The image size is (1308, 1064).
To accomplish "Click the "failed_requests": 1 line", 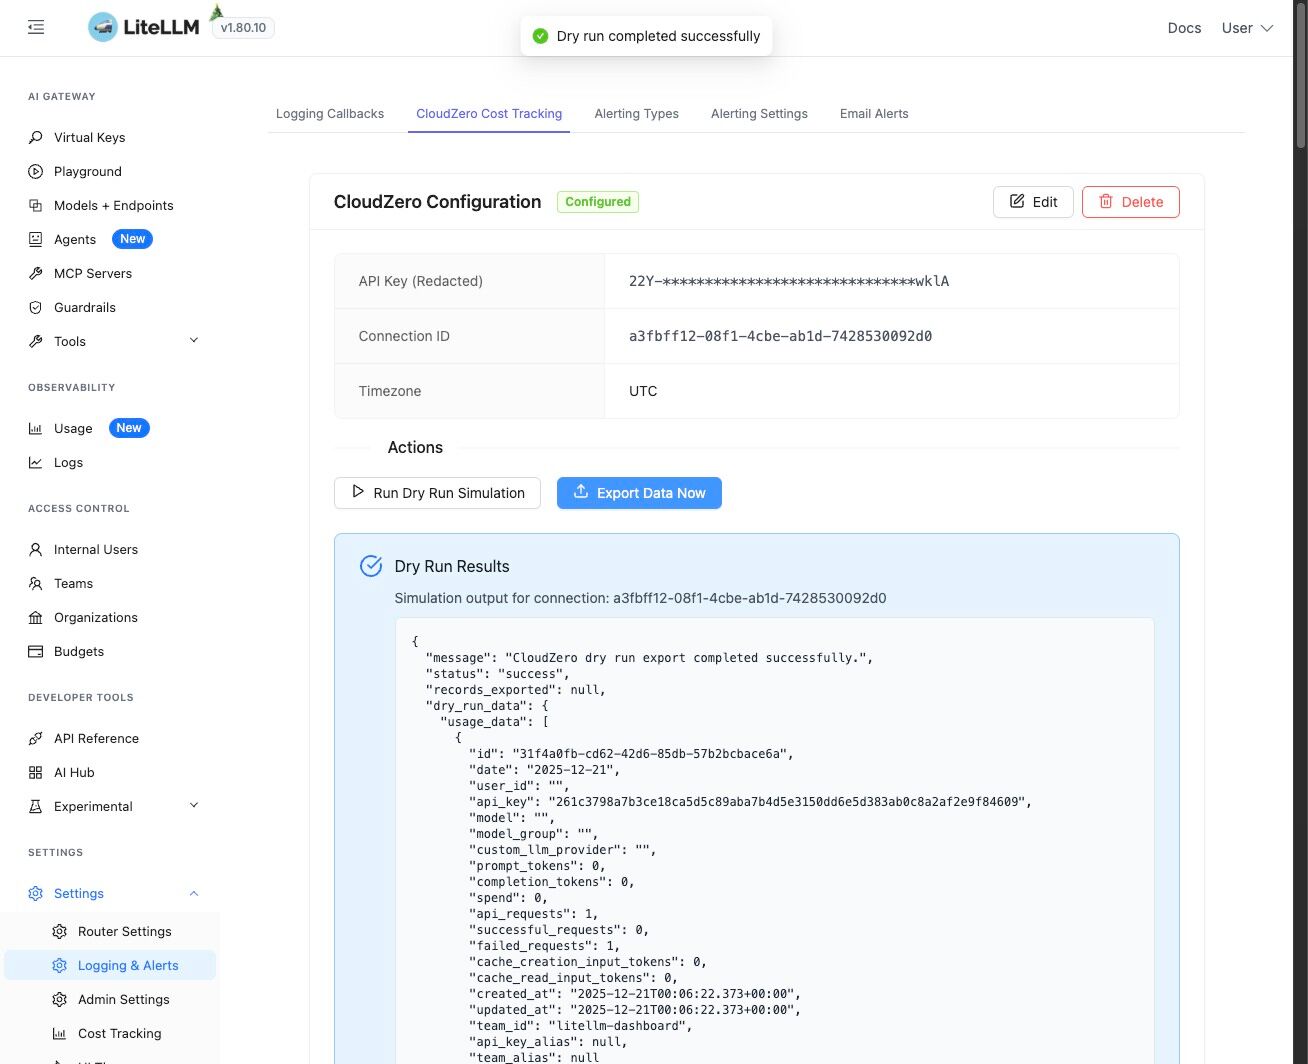I will click(544, 946).
